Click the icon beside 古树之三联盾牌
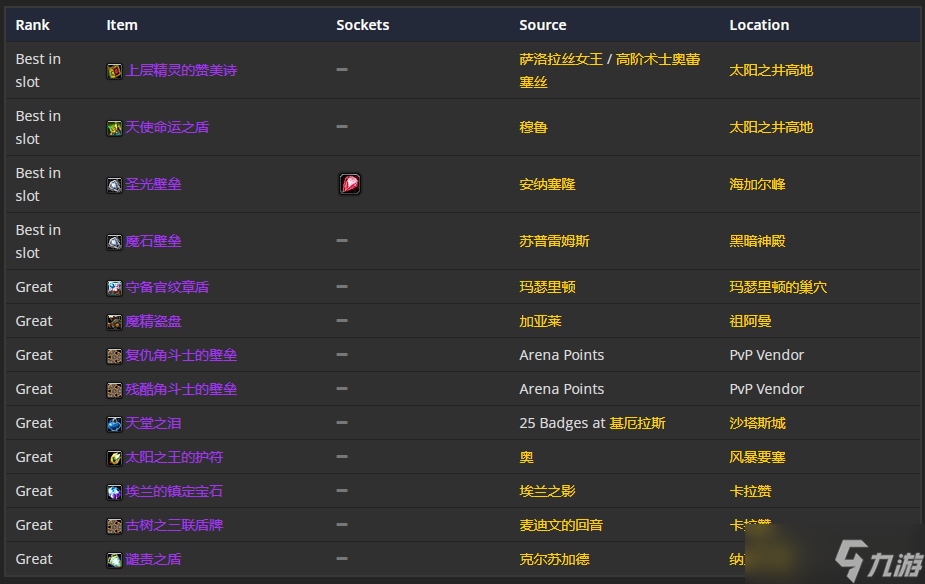The height and width of the screenshot is (584, 925). (x=114, y=526)
